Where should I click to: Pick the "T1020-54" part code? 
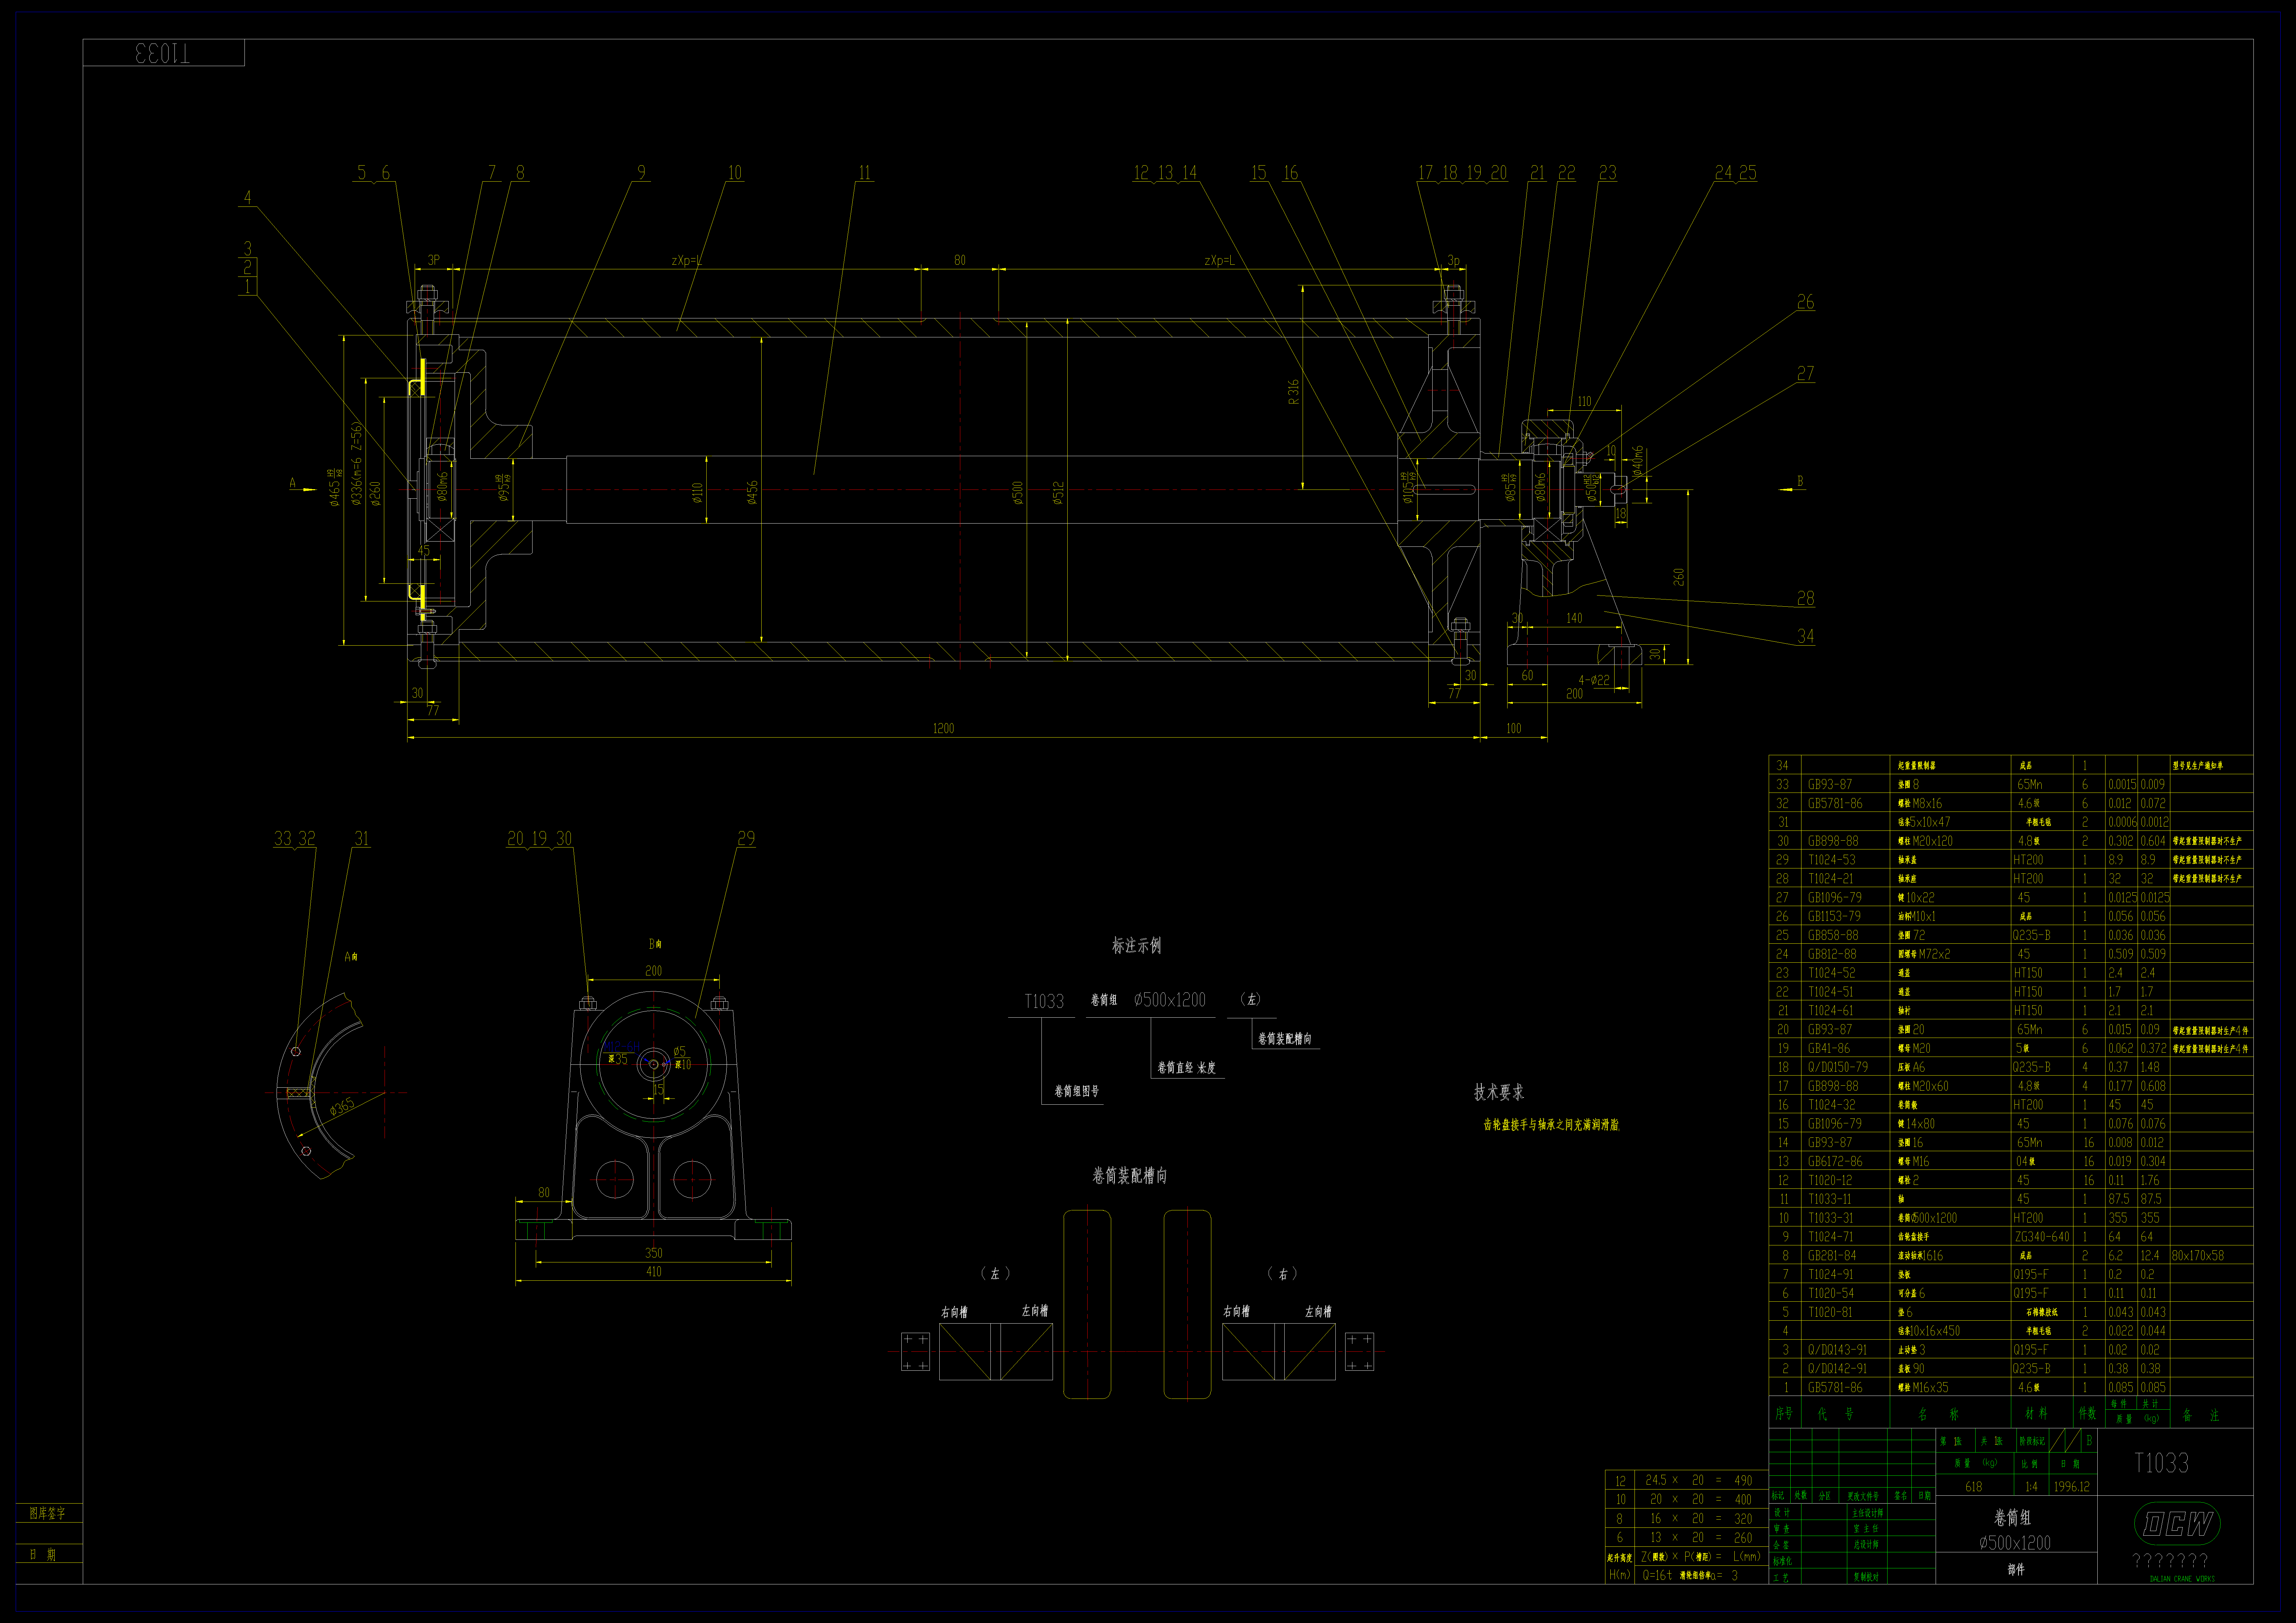(1831, 1293)
